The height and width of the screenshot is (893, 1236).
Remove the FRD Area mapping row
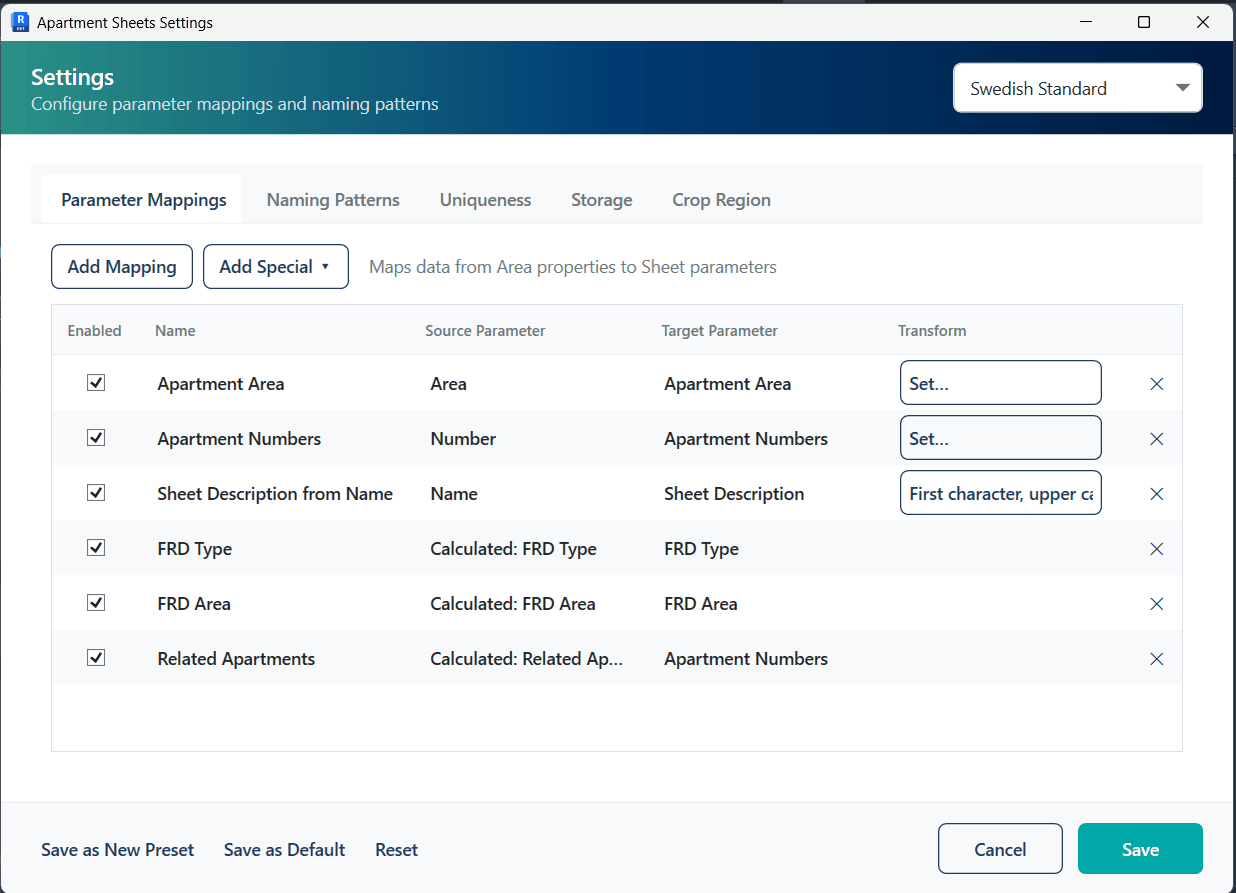coord(1157,604)
